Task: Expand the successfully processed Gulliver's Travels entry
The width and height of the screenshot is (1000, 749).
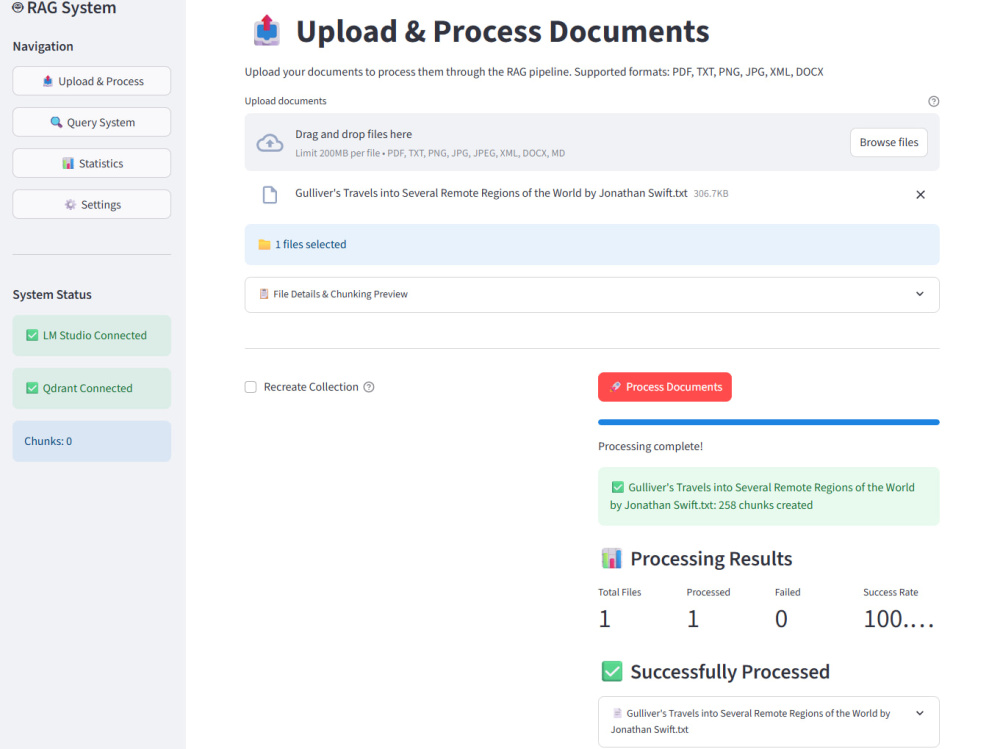Action: point(768,722)
